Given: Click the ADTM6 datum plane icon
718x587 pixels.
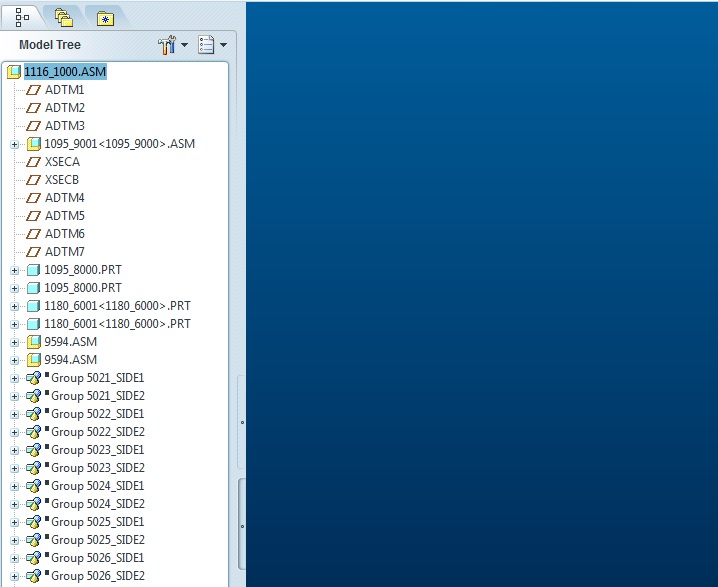Looking at the screenshot, I should point(33,234).
